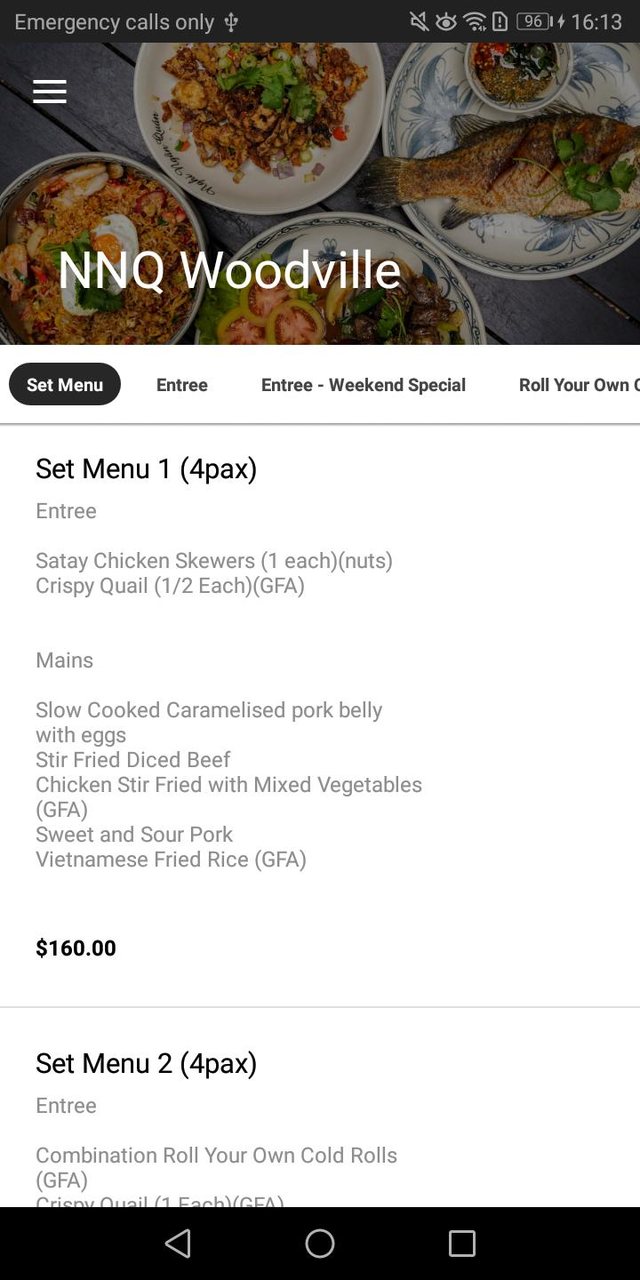
Task: Open the hamburger navigation menu
Action: click(x=49, y=92)
